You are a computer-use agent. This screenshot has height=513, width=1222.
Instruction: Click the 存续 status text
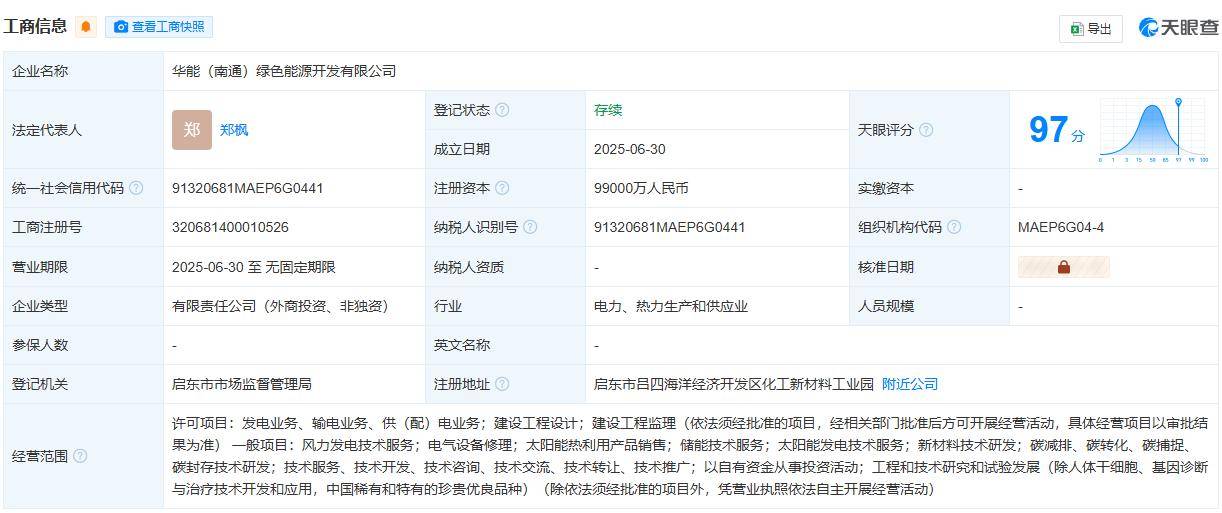click(608, 110)
